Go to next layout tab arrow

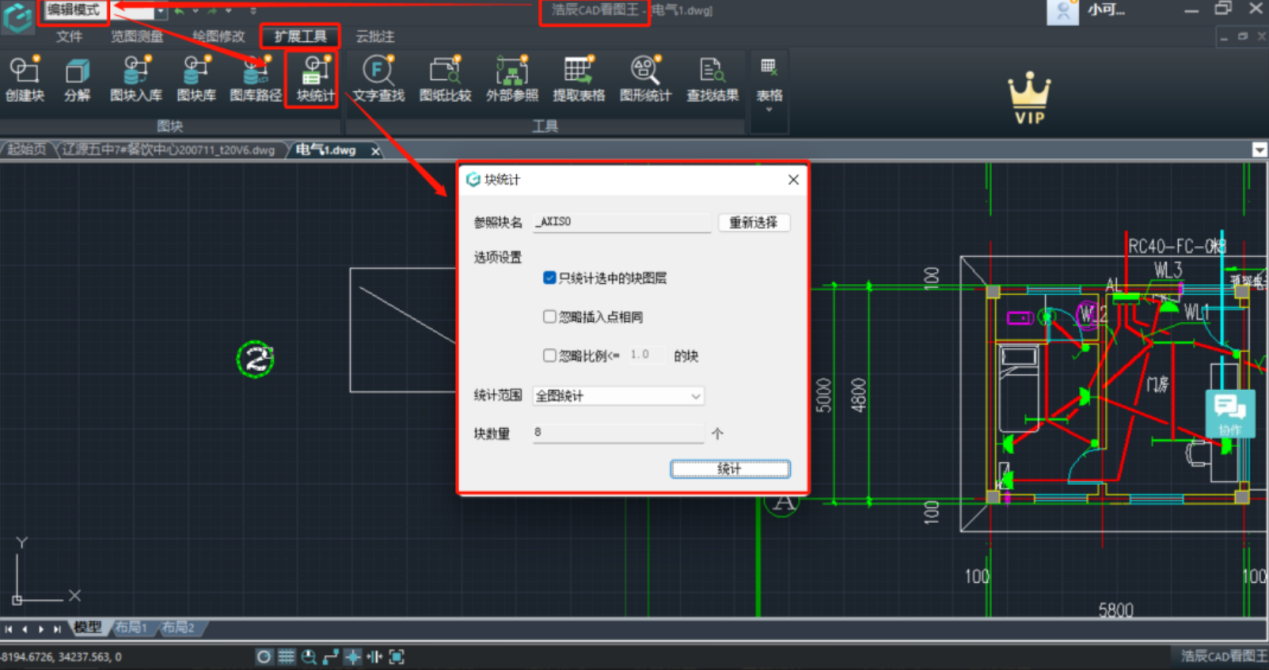tap(41, 629)
